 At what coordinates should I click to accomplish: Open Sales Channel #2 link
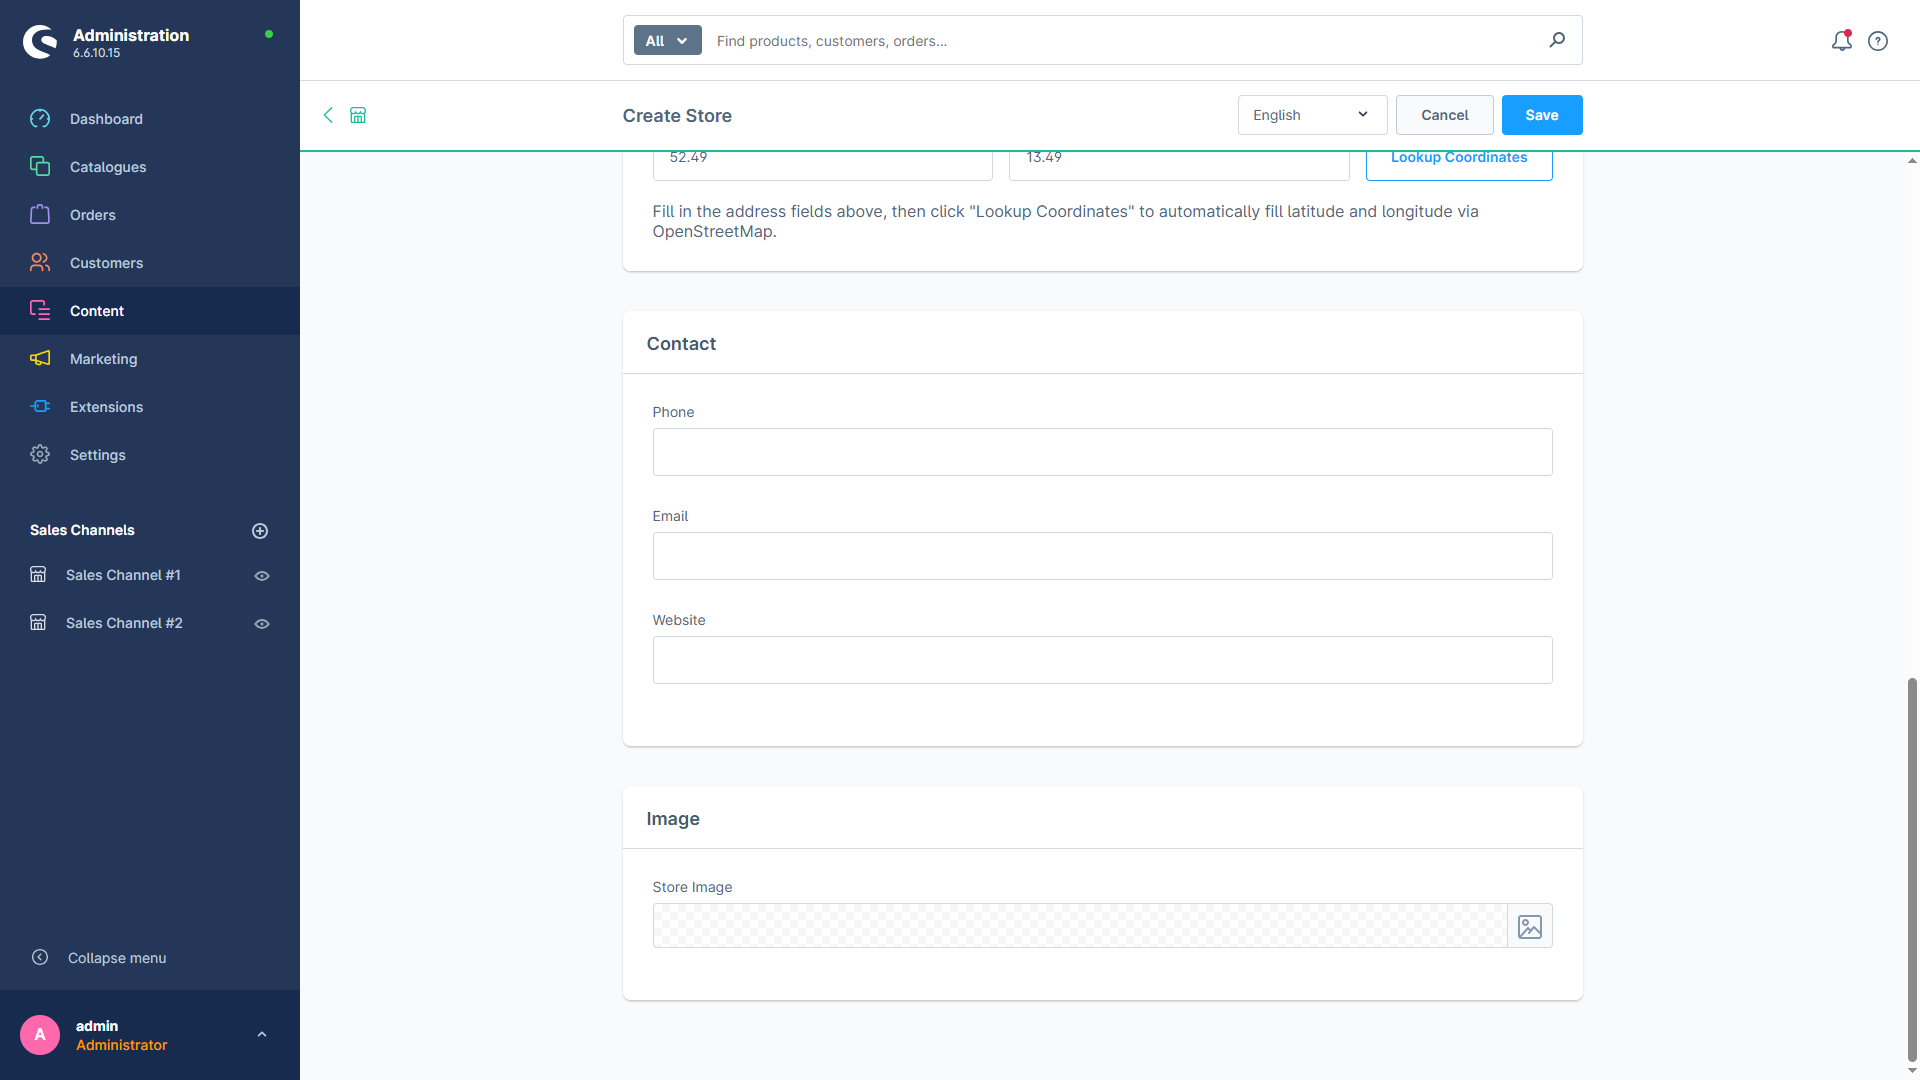pyautogui.click(x=124, y=623)
